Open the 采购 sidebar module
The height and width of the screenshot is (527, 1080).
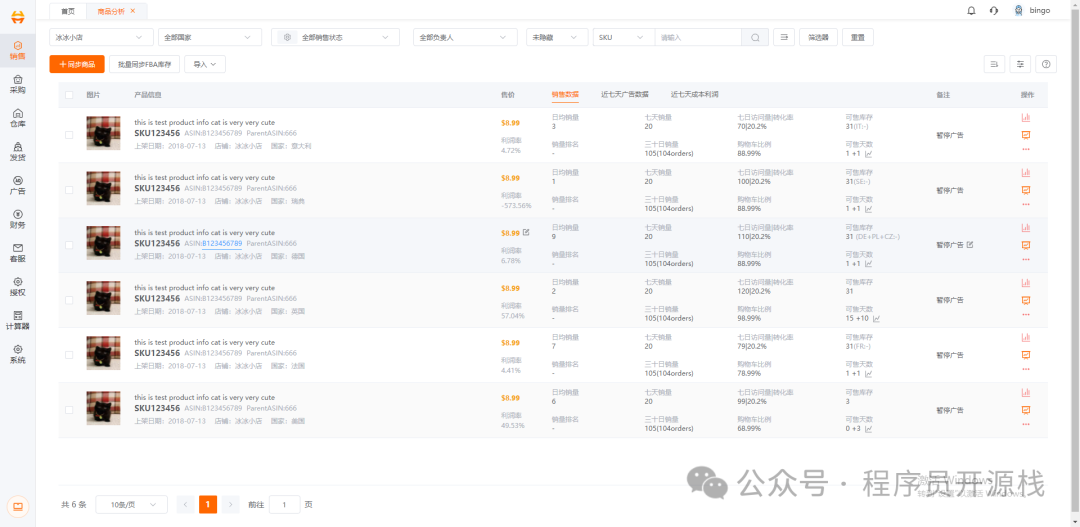point(18,84)
